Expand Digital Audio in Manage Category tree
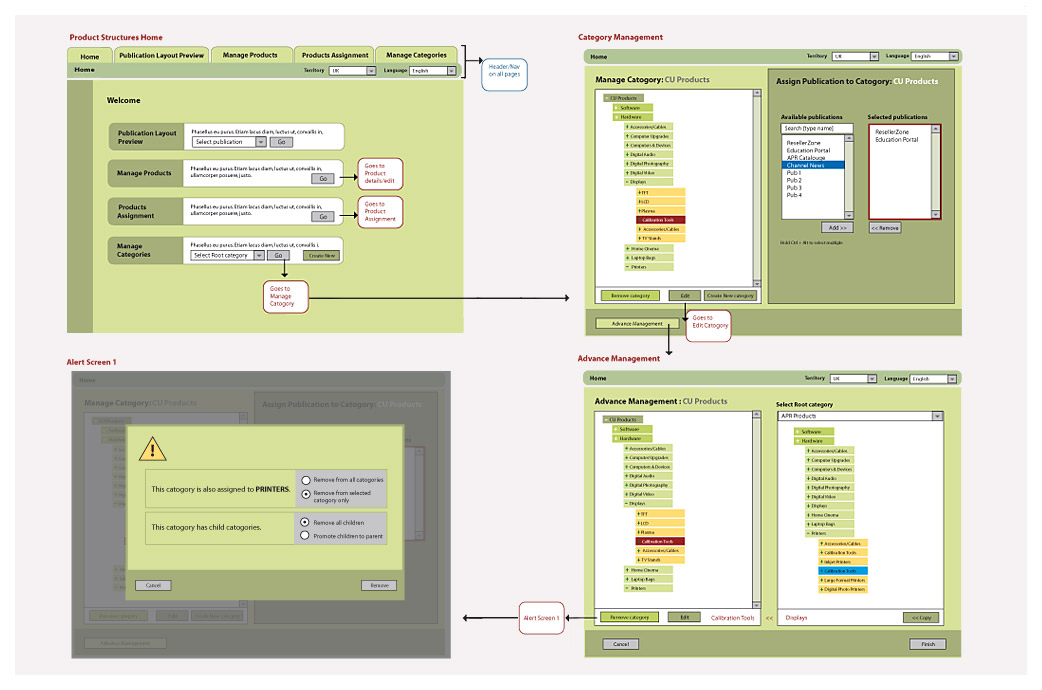Image resolution: width=1042 pixels, height=690 pixels. coord(627,154)
